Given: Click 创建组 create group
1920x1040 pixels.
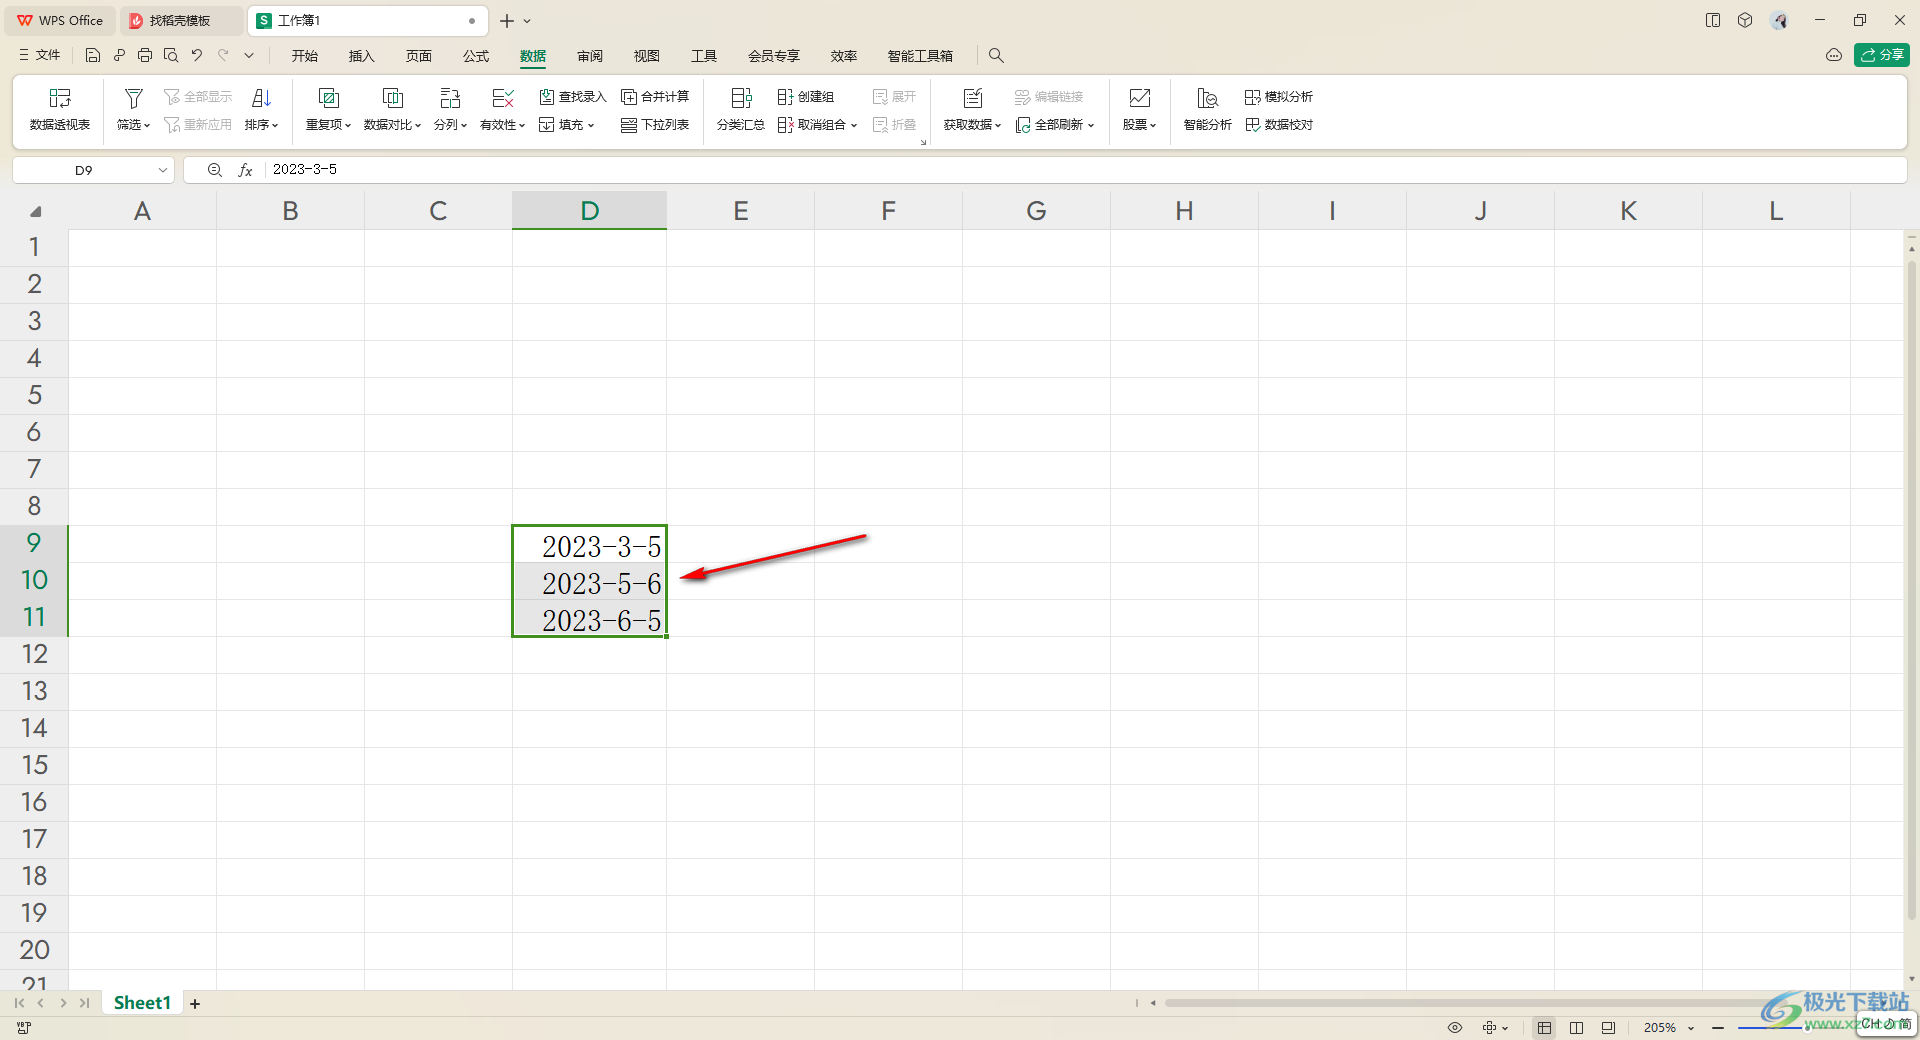Looking at the screenshot, I should pyautogui.click(x=806, y=97).
